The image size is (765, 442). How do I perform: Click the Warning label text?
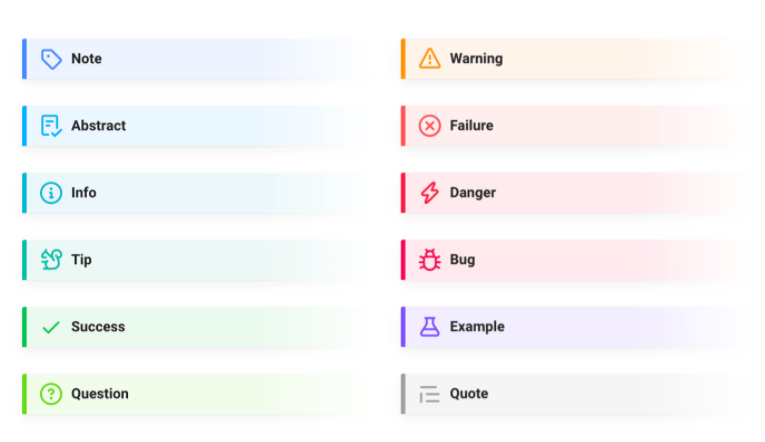[x=476, y=59]
